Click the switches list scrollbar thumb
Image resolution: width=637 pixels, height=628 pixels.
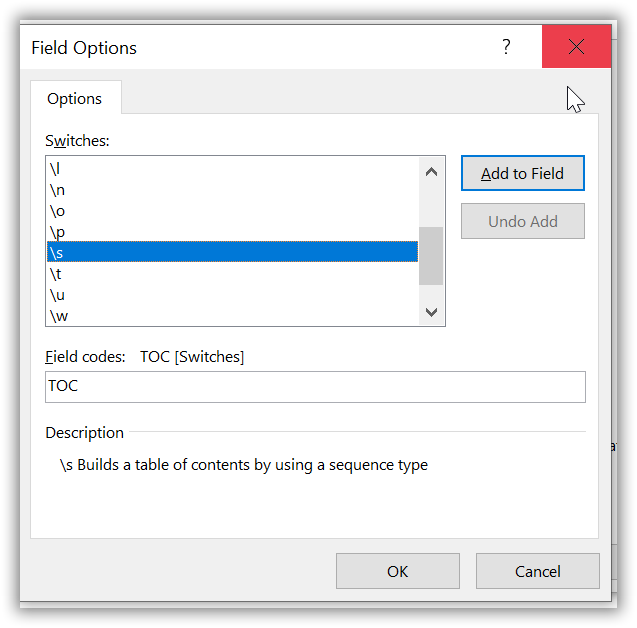(x=430, y=255)
